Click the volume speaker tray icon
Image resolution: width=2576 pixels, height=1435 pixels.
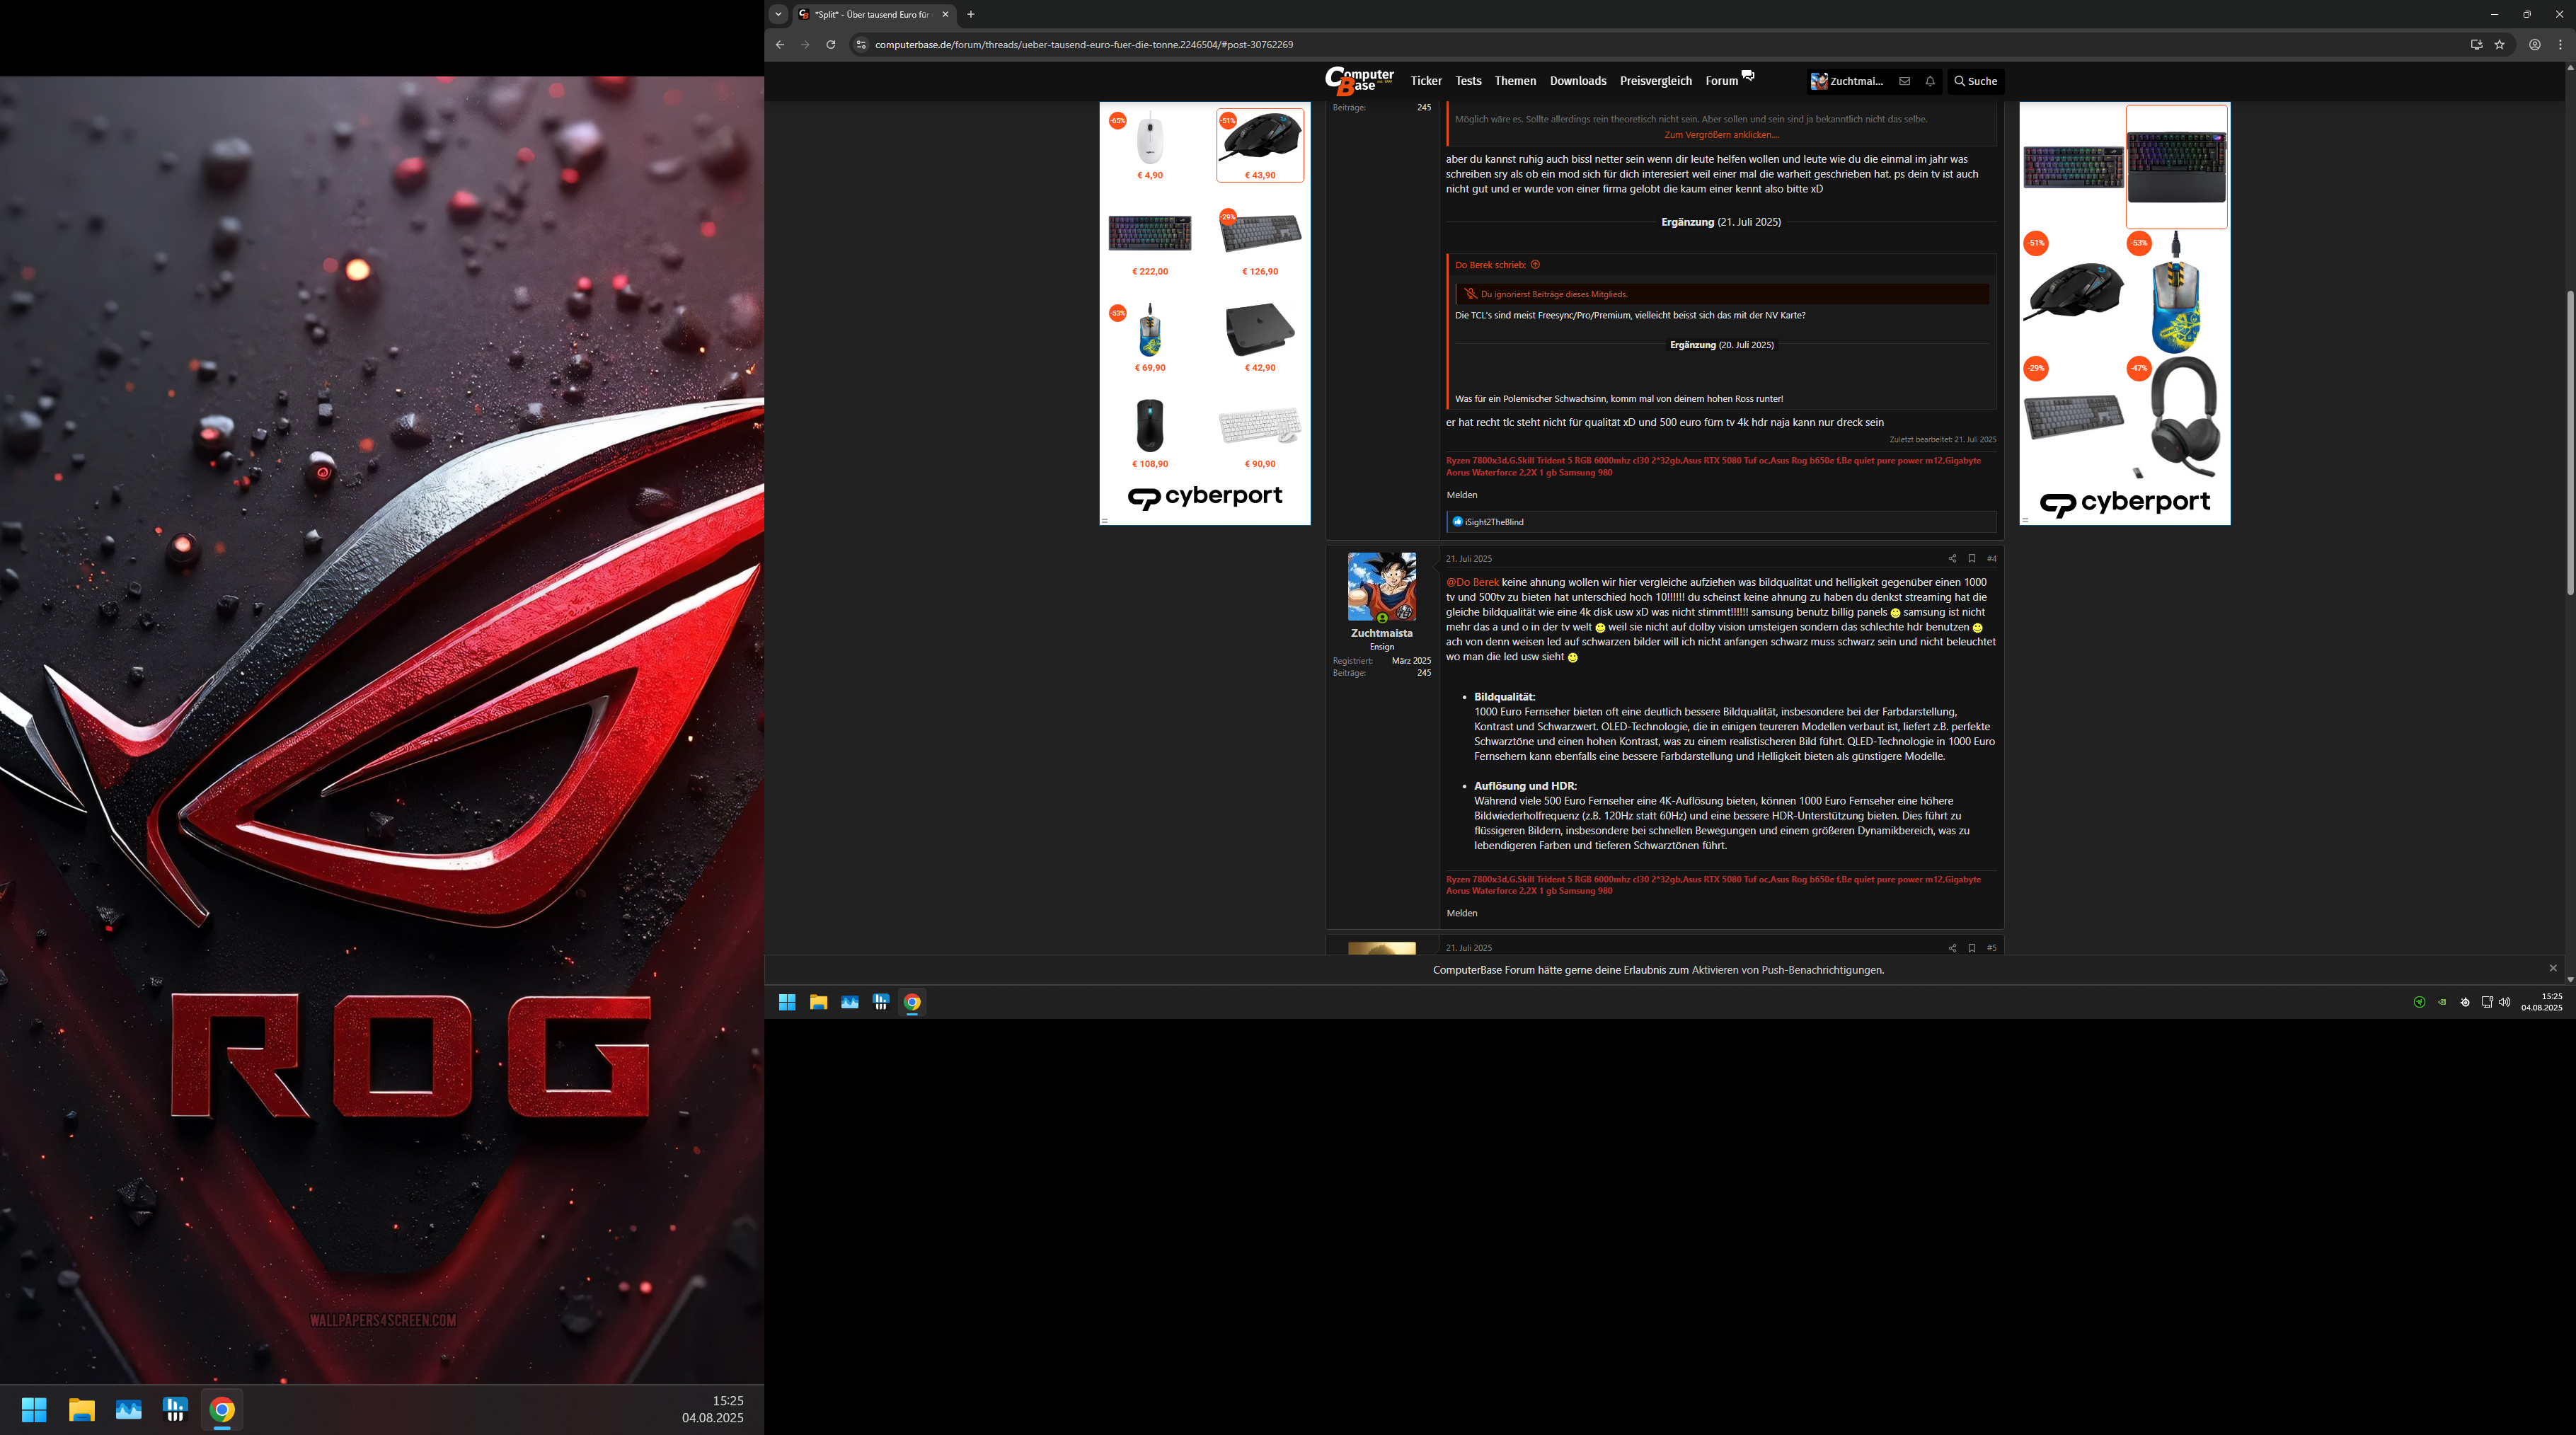click(x=2505, y=1002)
